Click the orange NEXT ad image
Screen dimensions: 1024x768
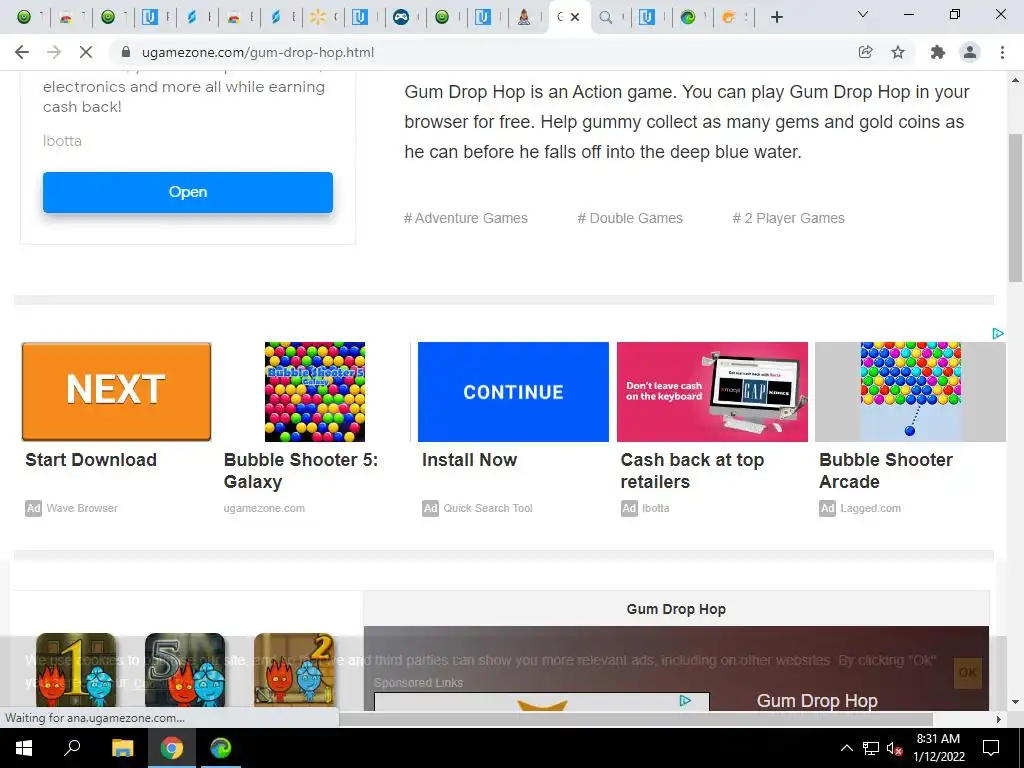(x=116, y=392)
